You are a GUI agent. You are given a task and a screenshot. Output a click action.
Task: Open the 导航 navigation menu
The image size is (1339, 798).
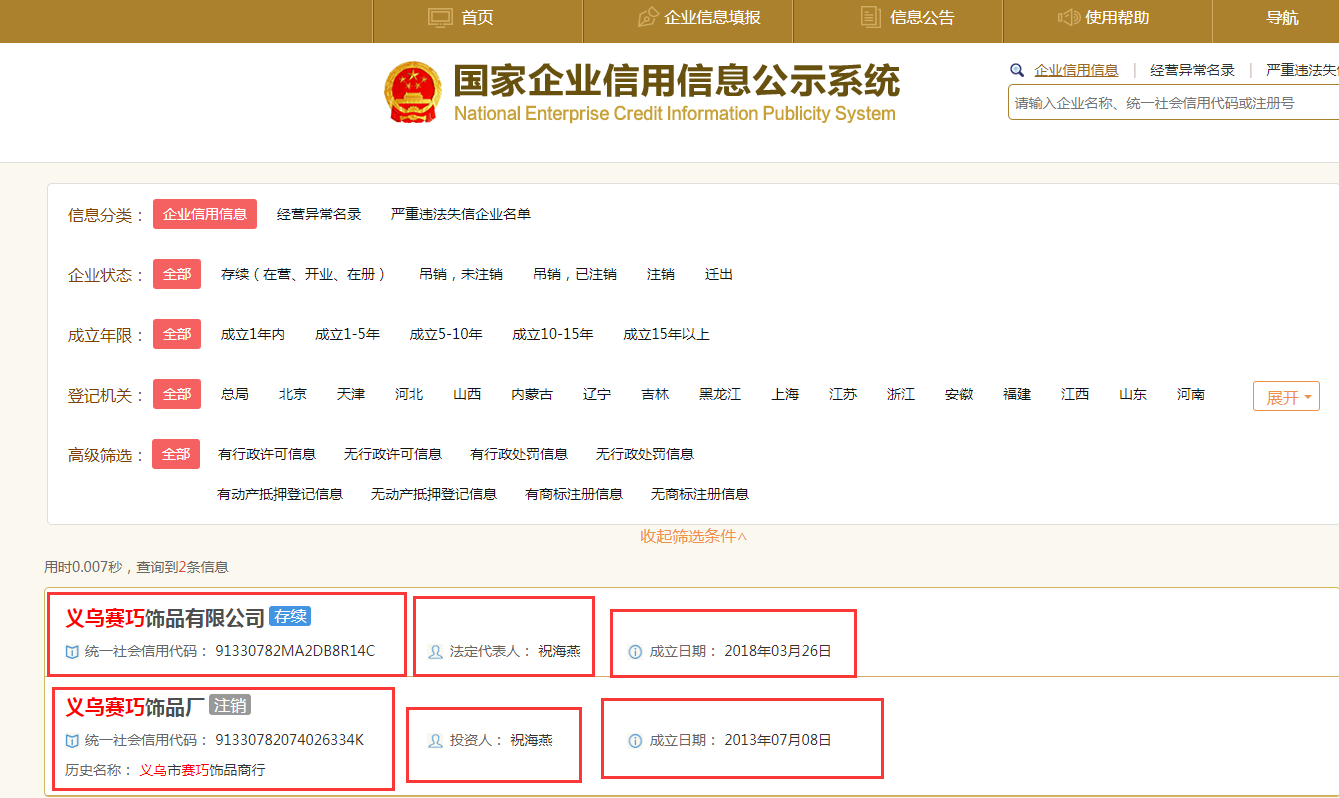[x=1283, y=17]
